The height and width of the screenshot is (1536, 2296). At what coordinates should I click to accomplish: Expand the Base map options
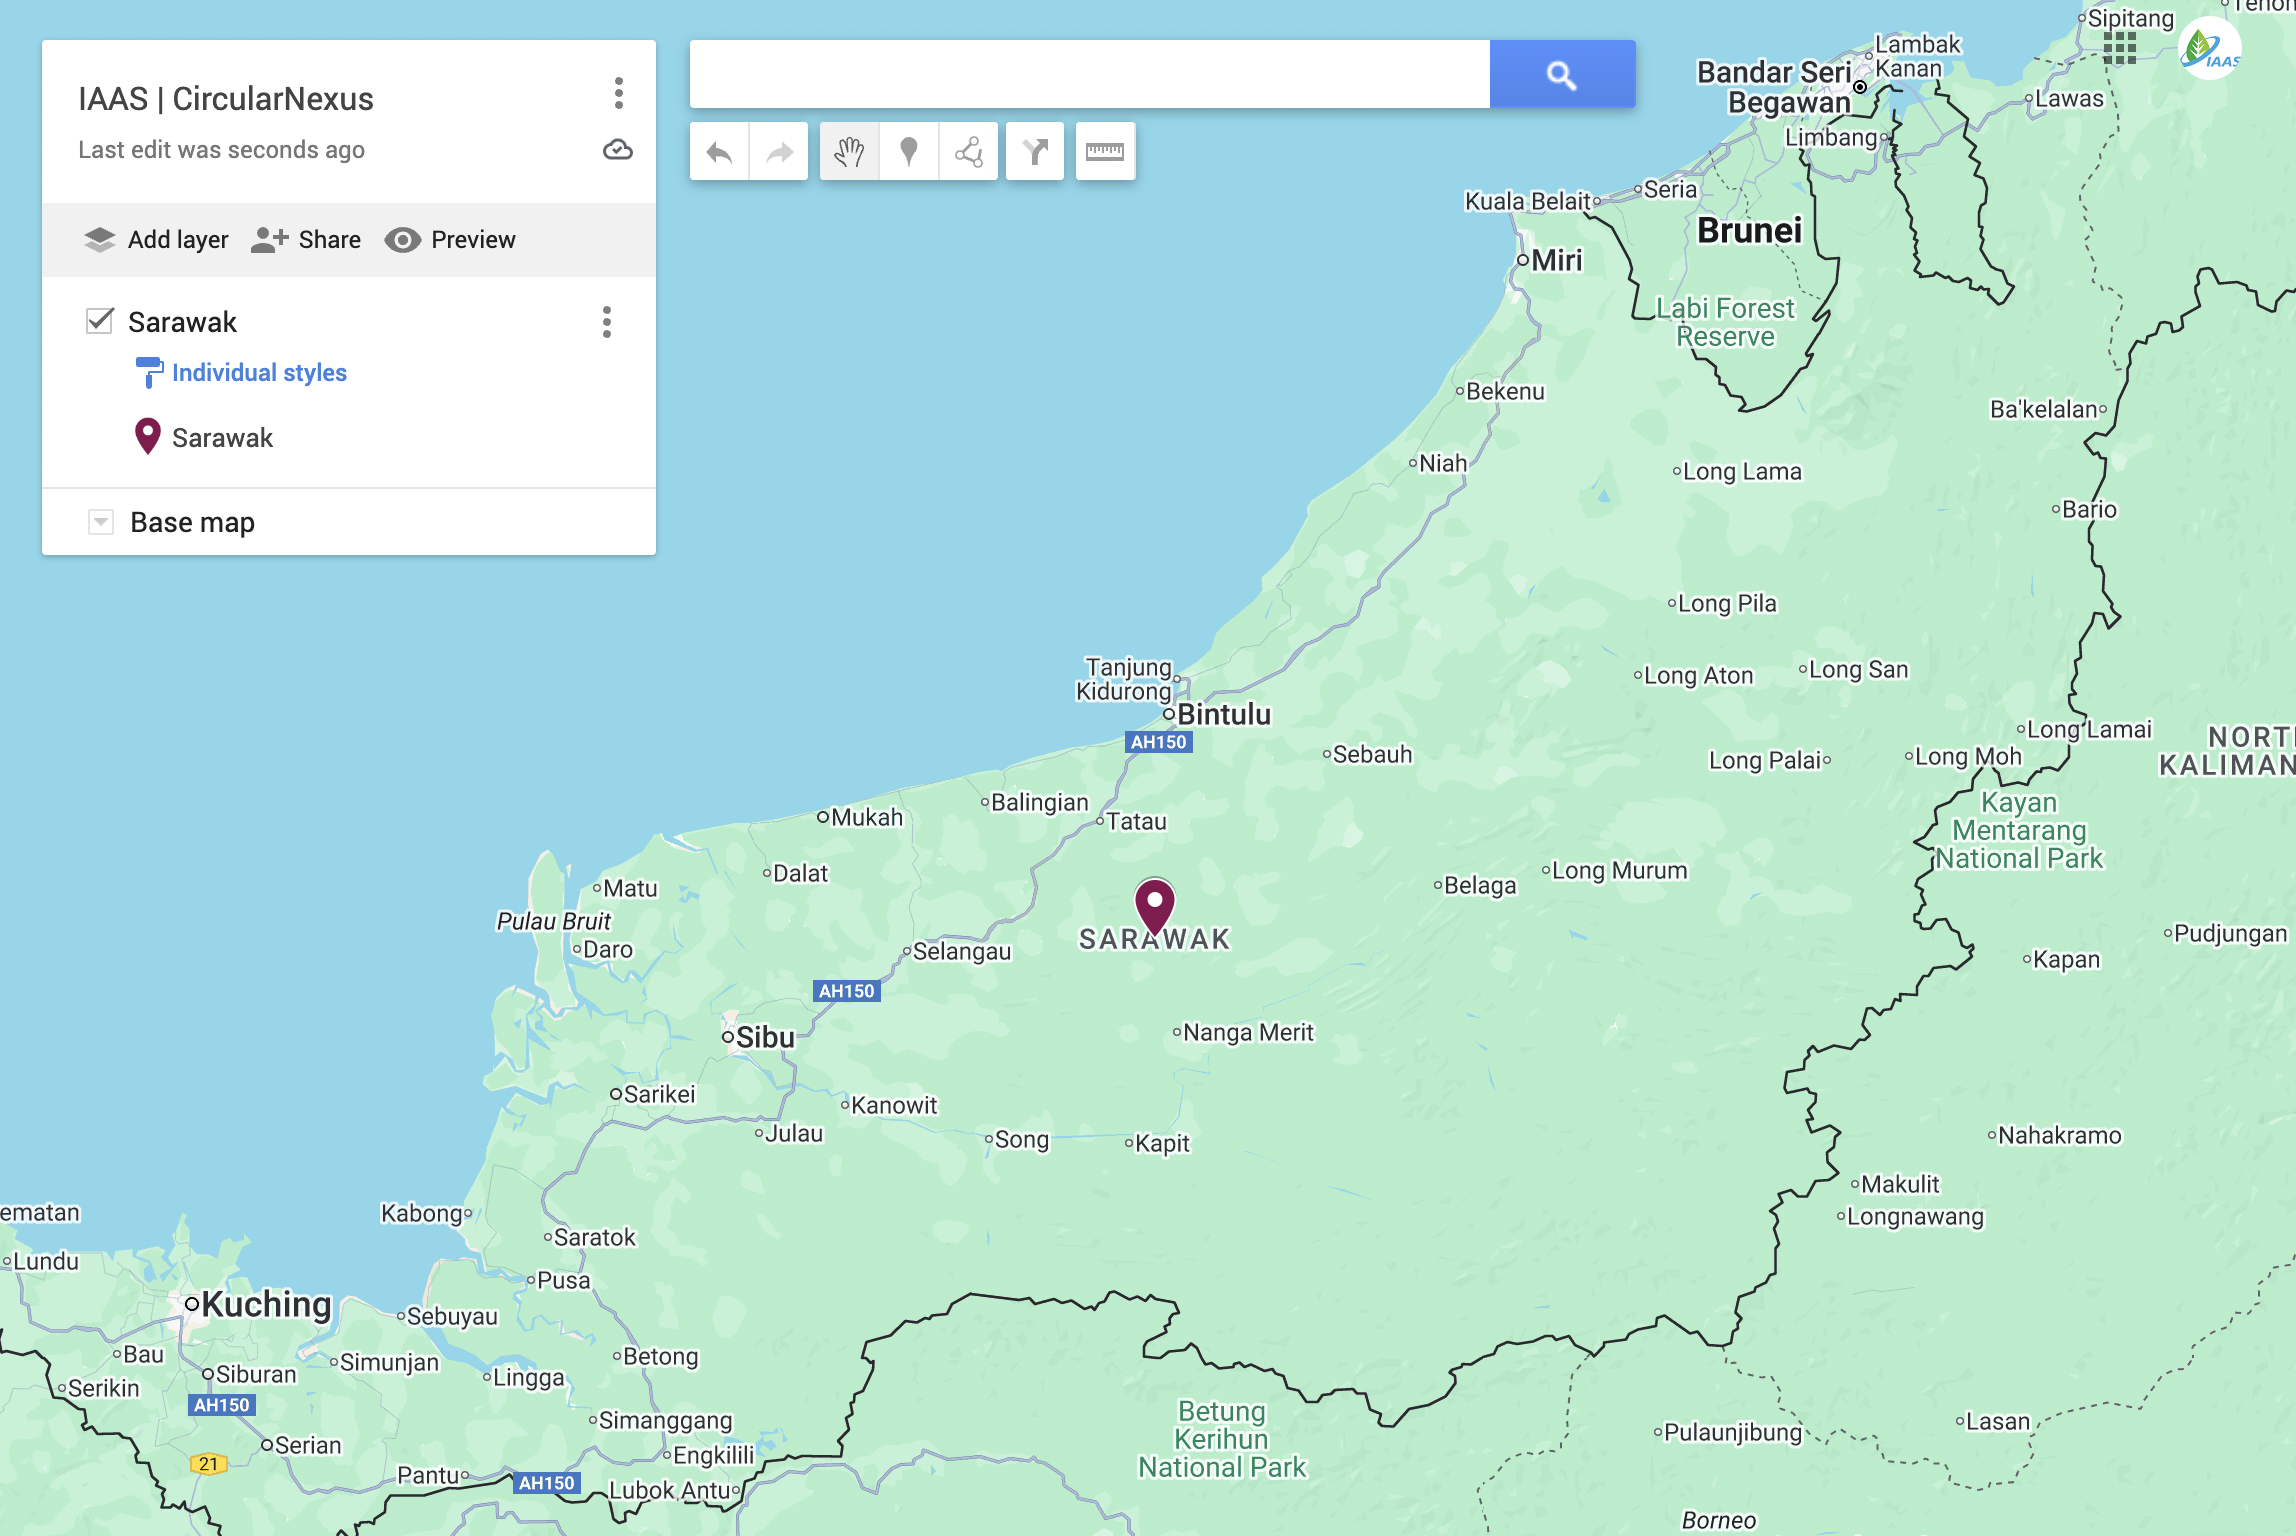[100, 521]
